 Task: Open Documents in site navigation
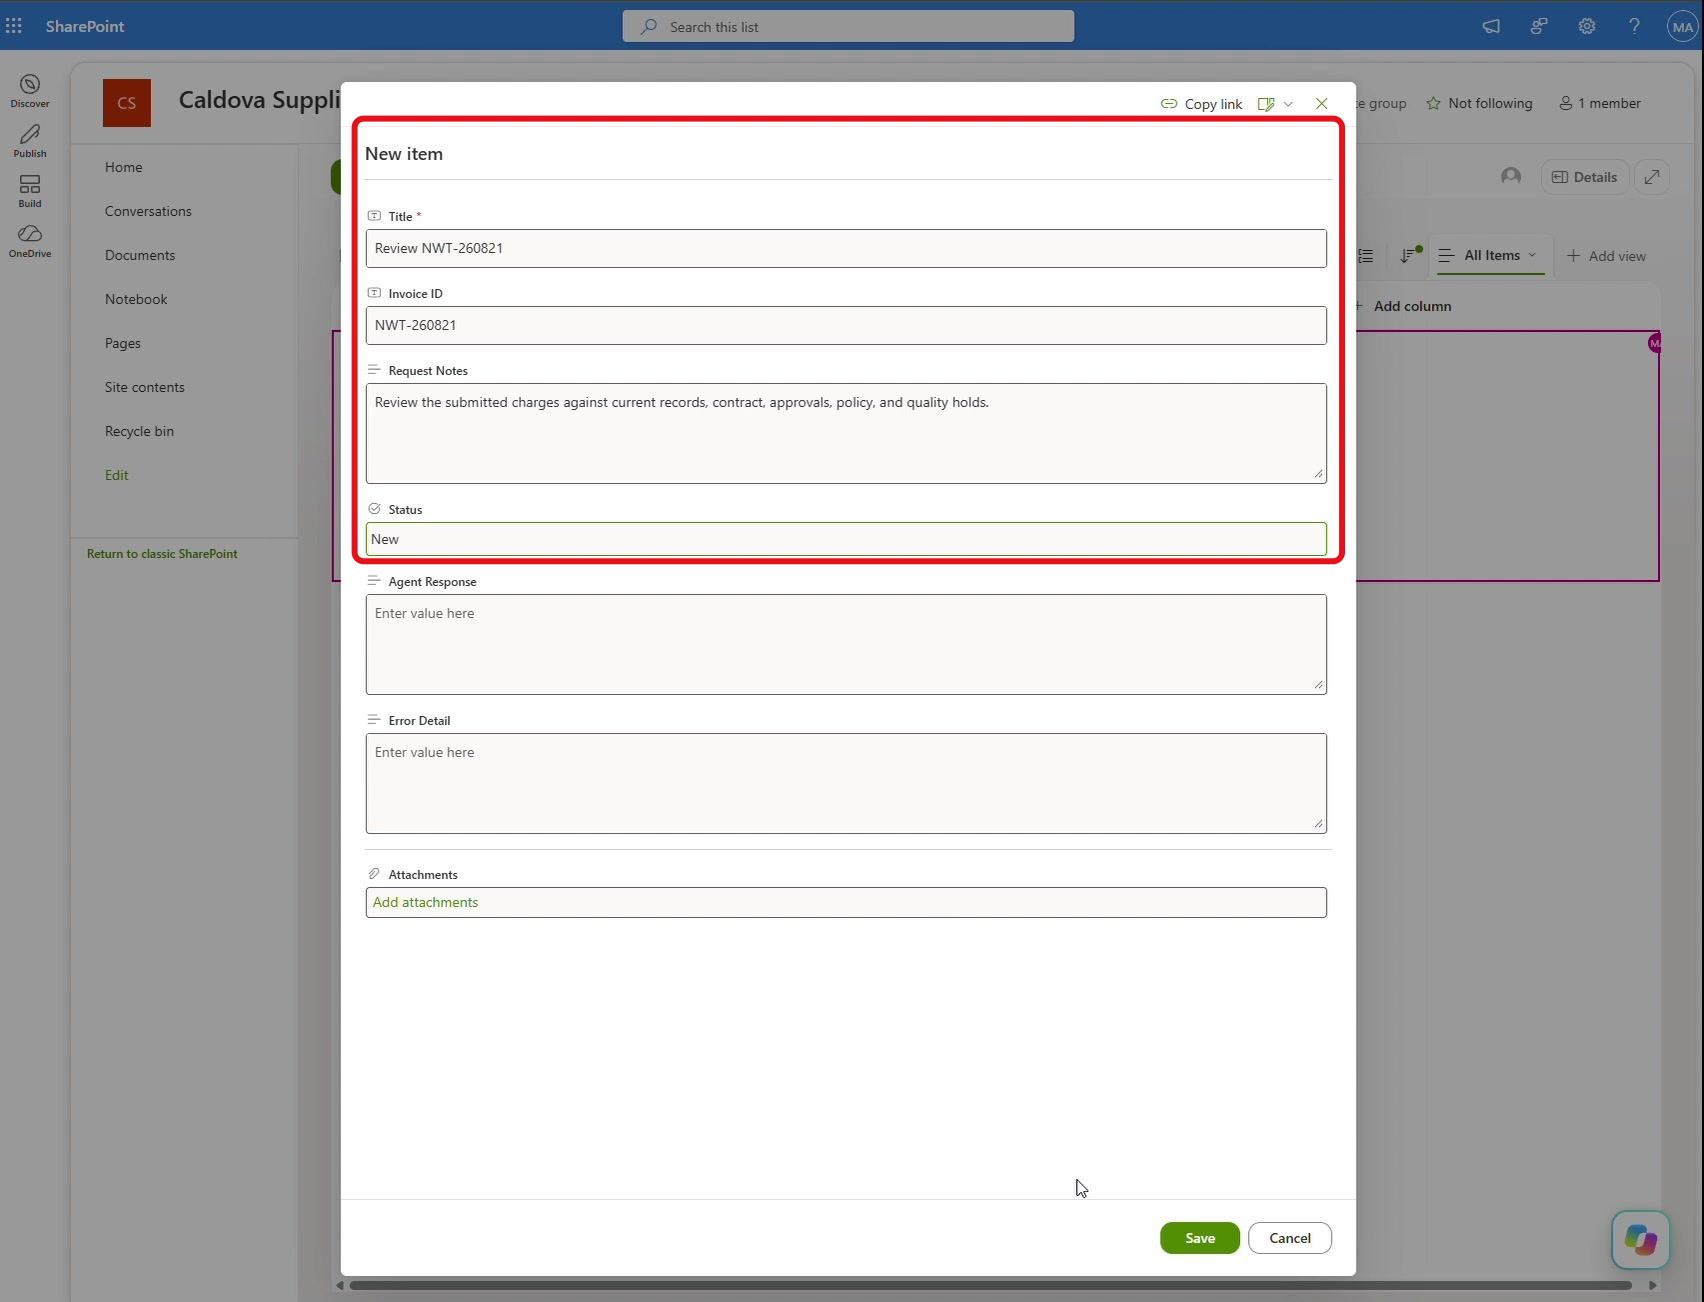coord(140,255)
